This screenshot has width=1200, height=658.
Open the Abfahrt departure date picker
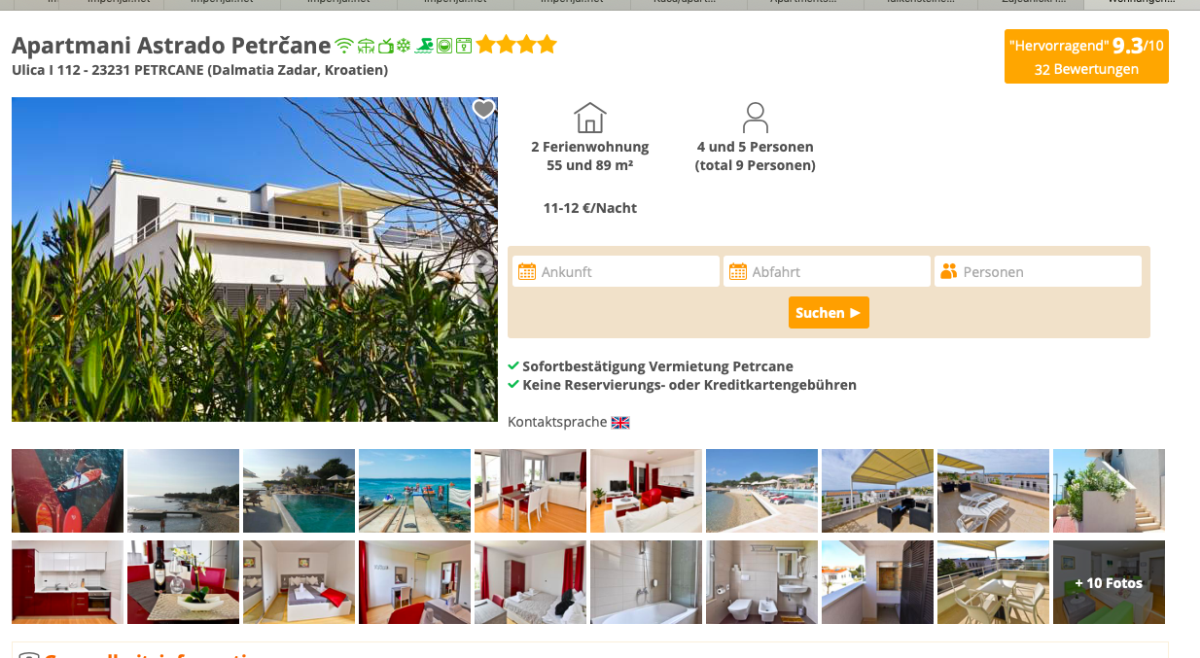click(x=827, y=271)
